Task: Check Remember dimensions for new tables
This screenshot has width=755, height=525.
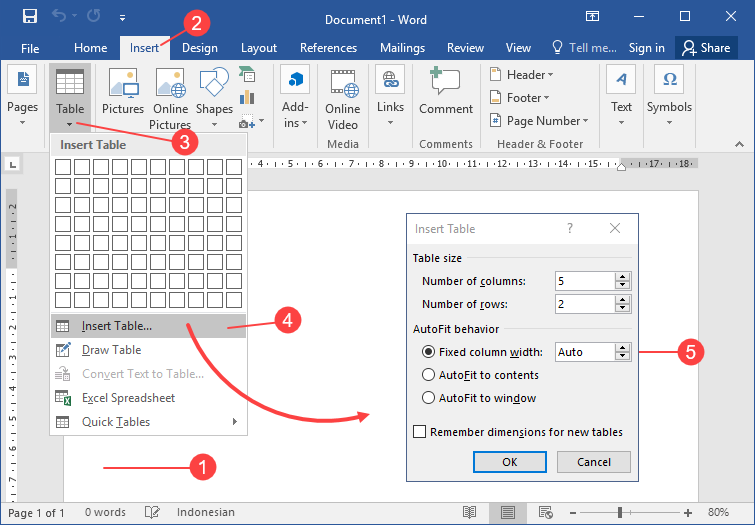Action: 419,432
